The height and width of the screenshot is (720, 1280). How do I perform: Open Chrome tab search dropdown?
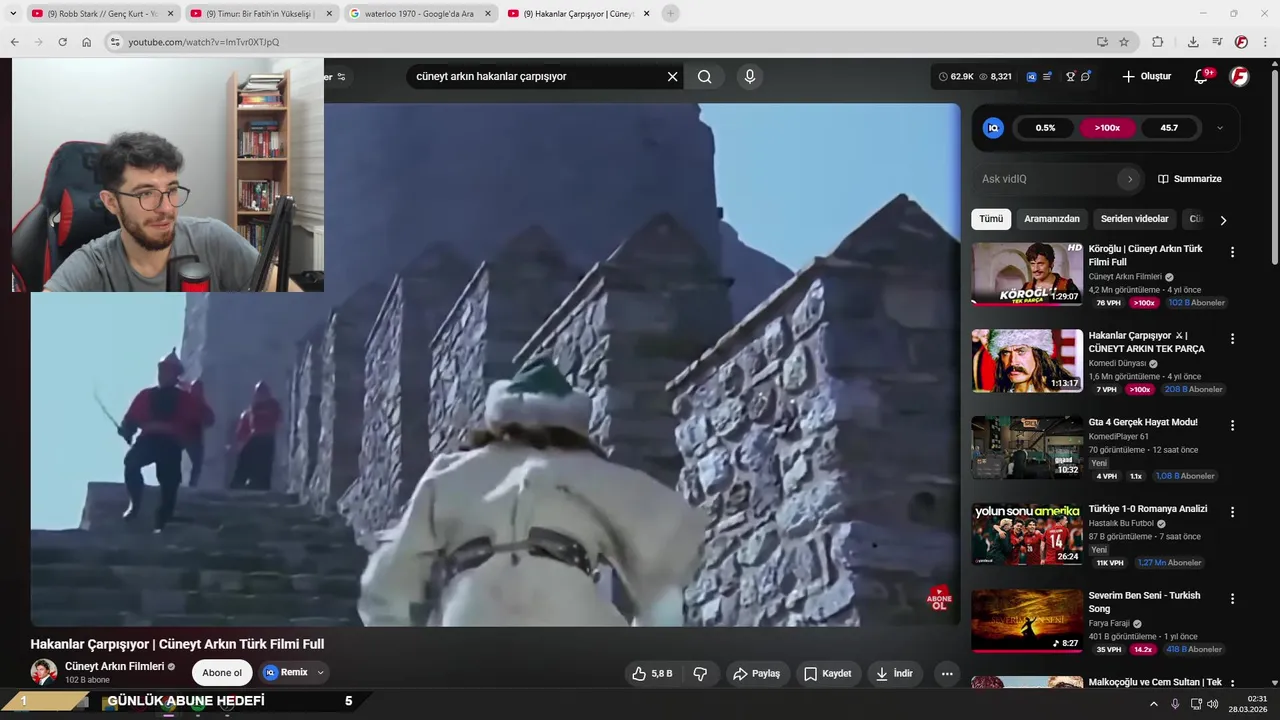[13, 13]
